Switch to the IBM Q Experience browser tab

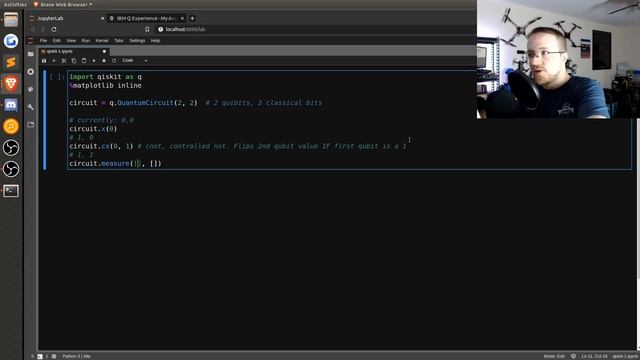[x=146, y=18]
